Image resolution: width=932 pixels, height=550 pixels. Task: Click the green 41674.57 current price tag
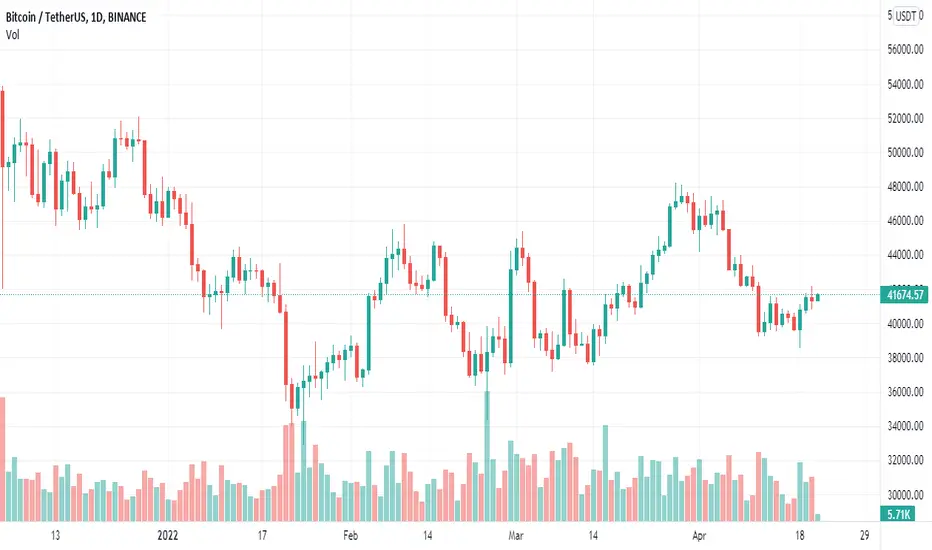coord(905,295)
